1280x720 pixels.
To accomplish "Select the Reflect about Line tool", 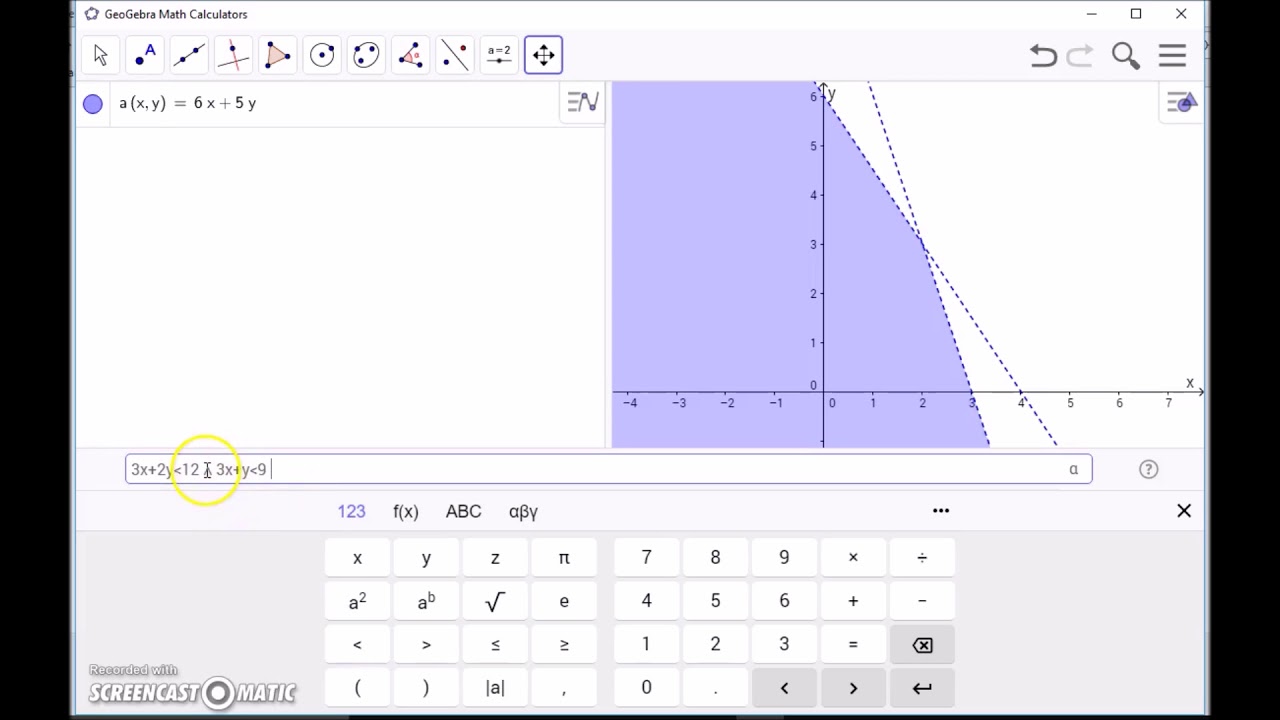I will [x=455, y=55].
